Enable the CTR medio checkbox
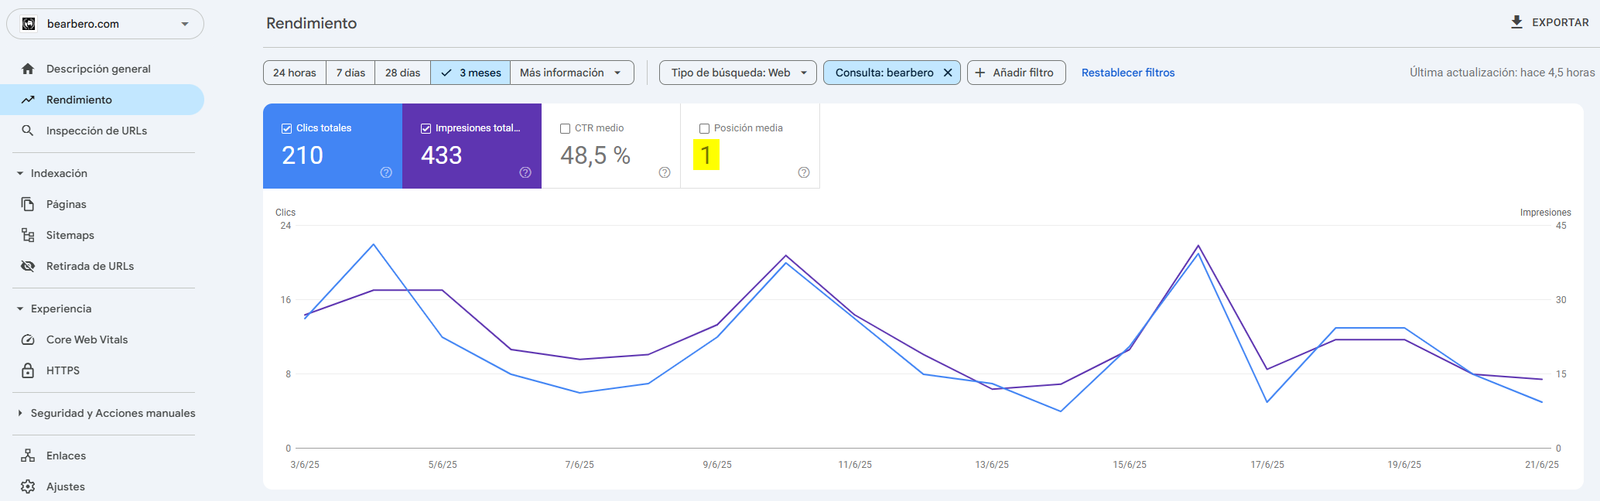This screenshot has height=501, width=1600. point(565,128)
